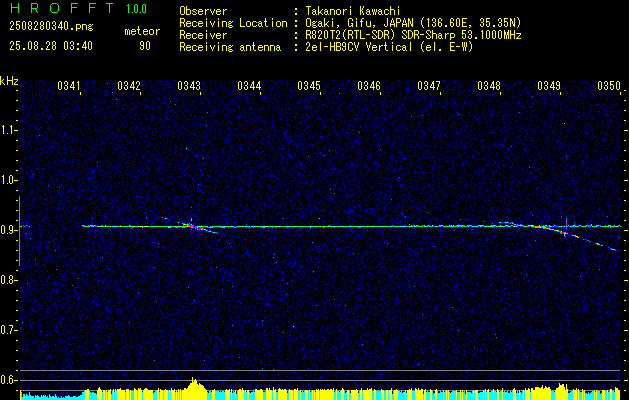Click the 0.9 kHz axis label
Image resolution: width=629 pixels, height=400 pixels.
(x=8, y=230)
